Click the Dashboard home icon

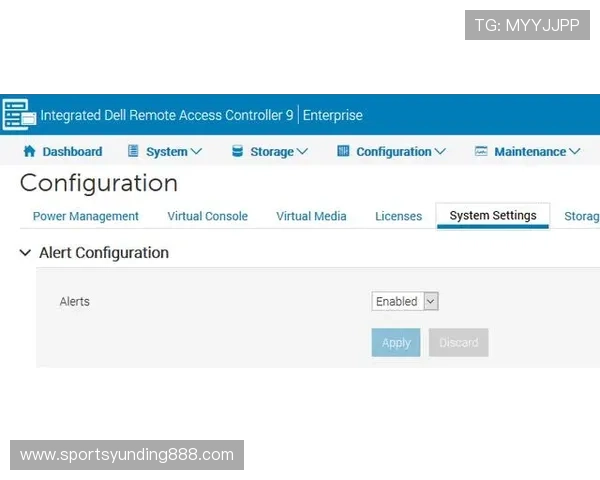[29, 152]
